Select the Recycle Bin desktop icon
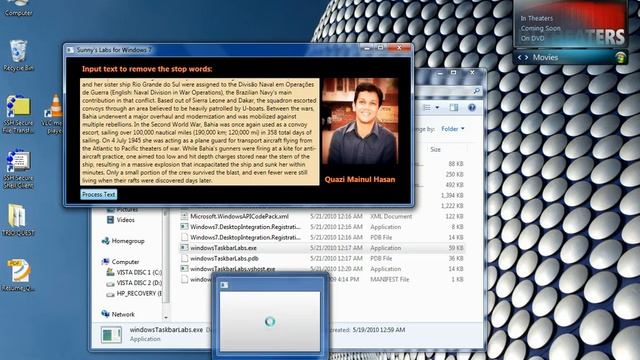Screen dimensions: 640x360 click(18, 55)
